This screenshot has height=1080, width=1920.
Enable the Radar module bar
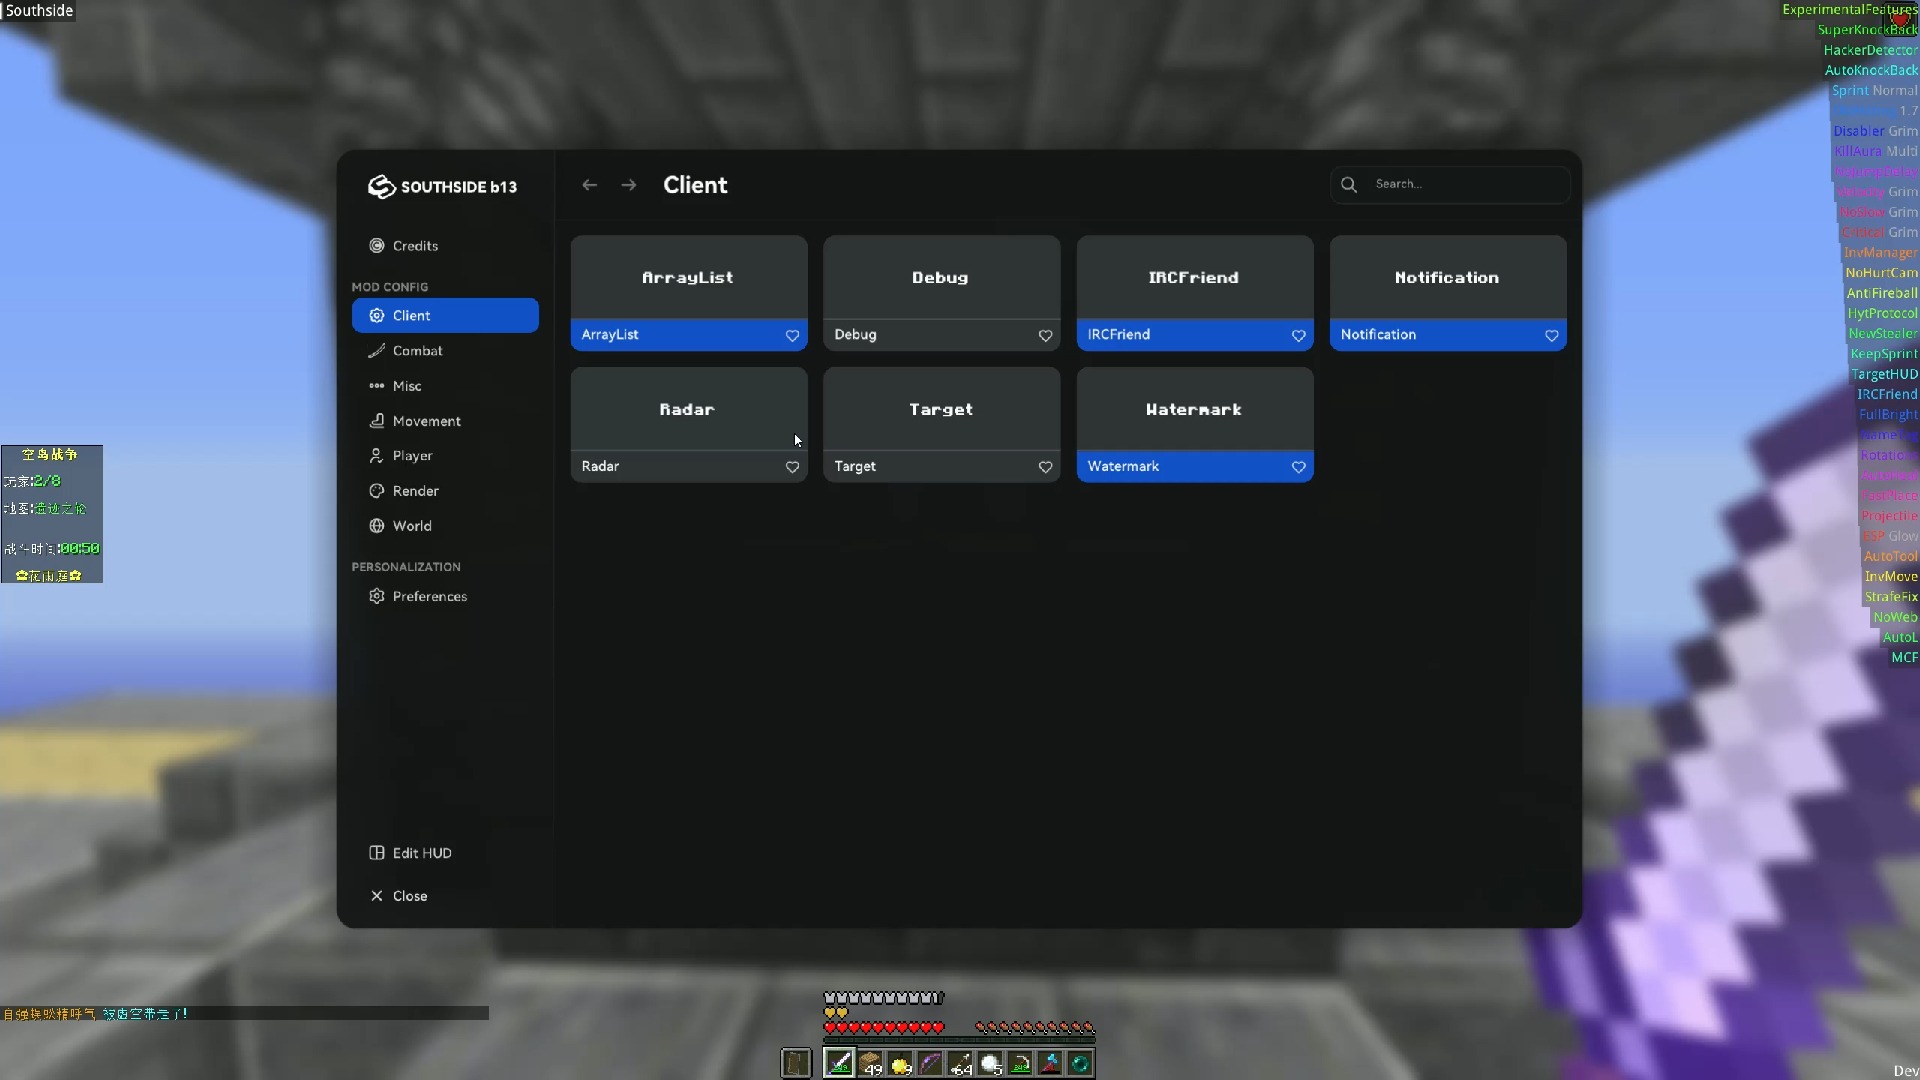point(689,467)
